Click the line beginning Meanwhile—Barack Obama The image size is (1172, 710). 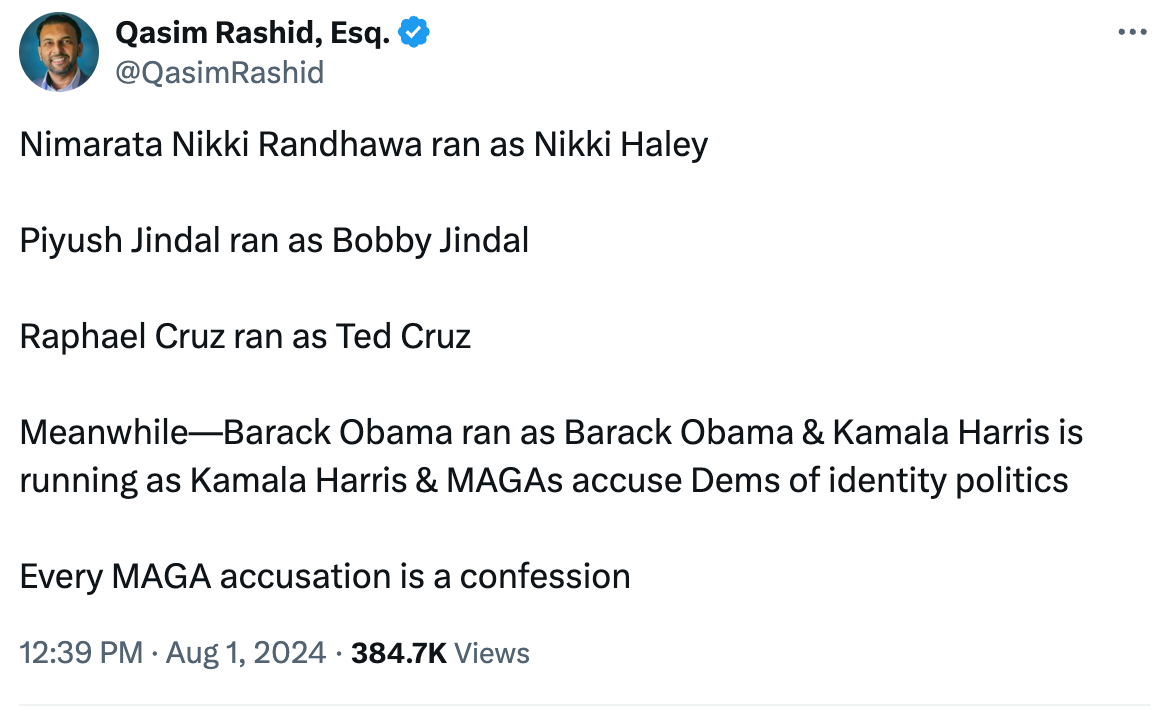[x=551, y=432]
